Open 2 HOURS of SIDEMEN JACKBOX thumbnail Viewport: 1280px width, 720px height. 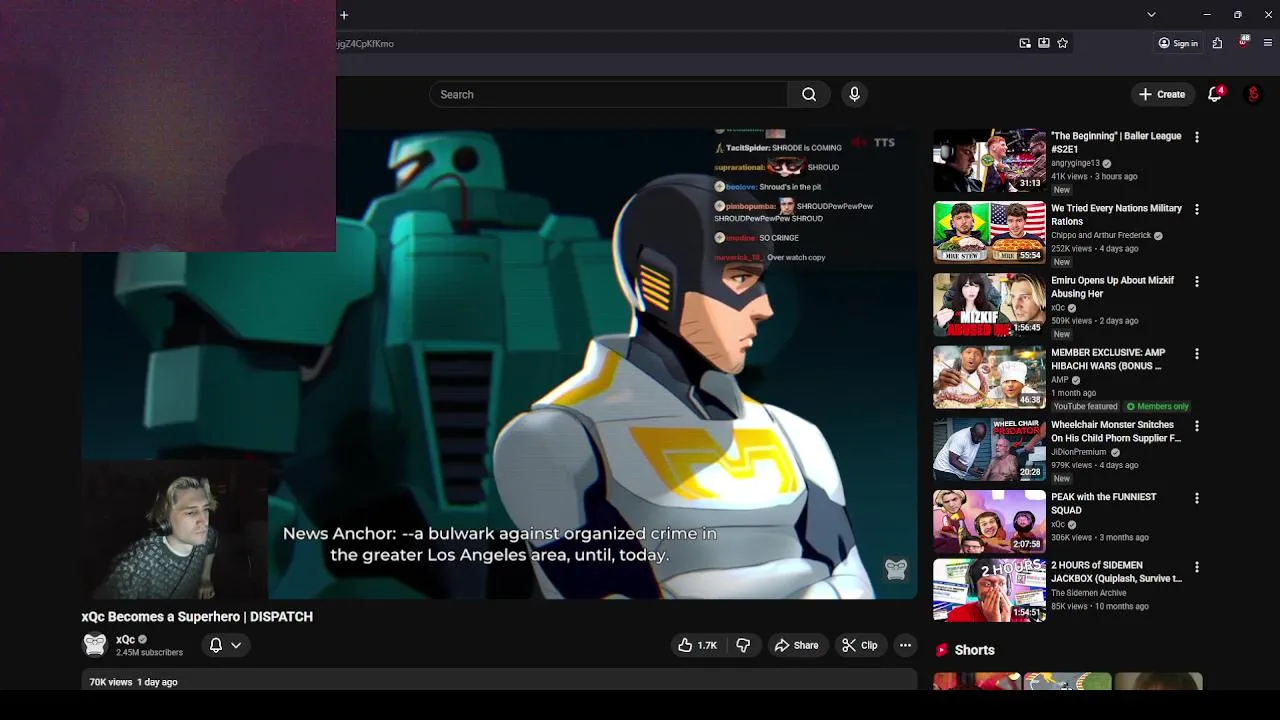pyautogui.click(x=989, y=590)
